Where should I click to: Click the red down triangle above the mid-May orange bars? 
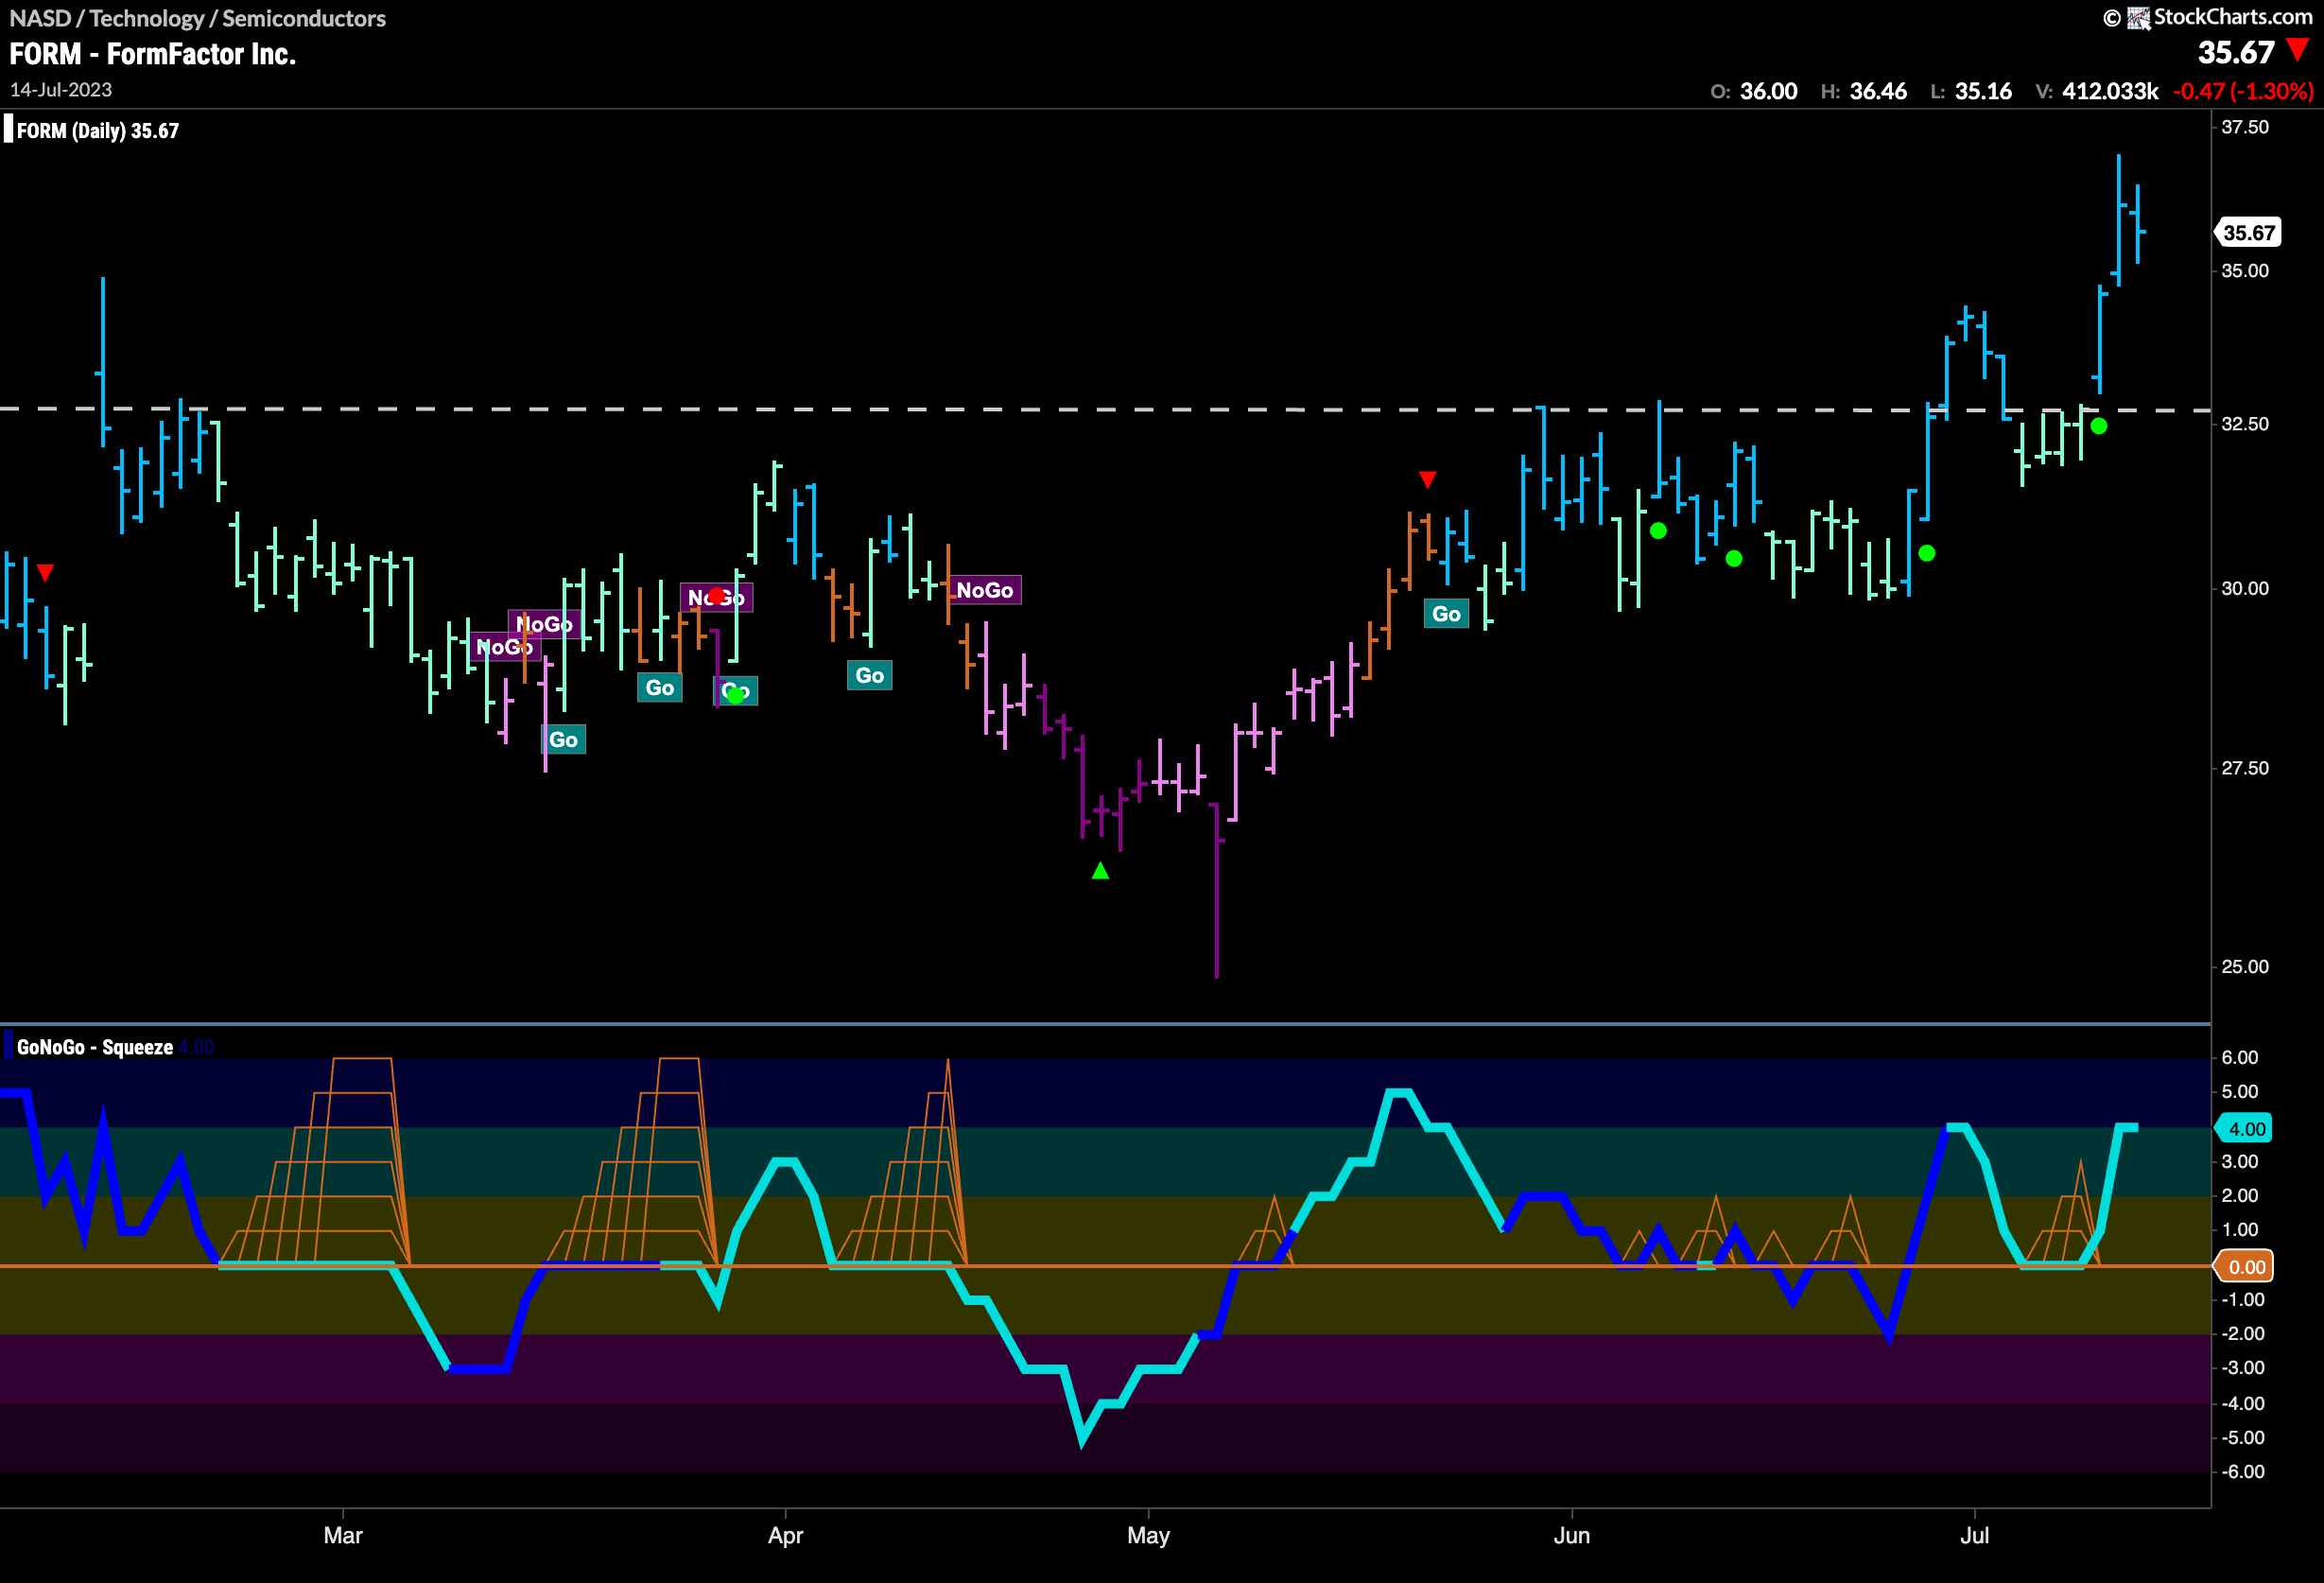point(1428,480)
